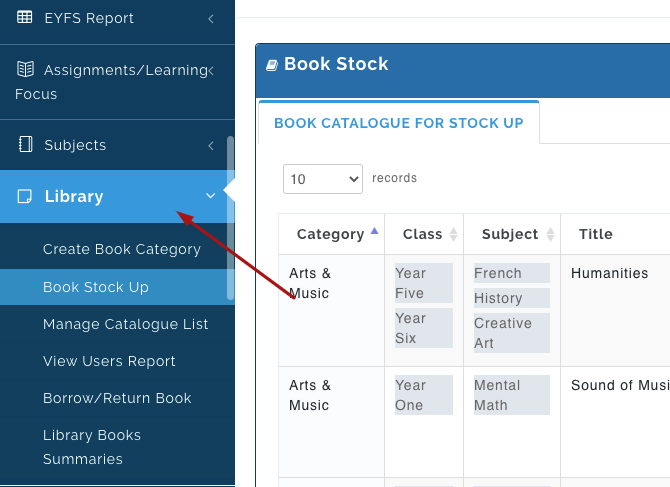Viewport: 670px width, 487px height.
Task: Collapse the Library menu chevron
Action: tap(211, 196)
